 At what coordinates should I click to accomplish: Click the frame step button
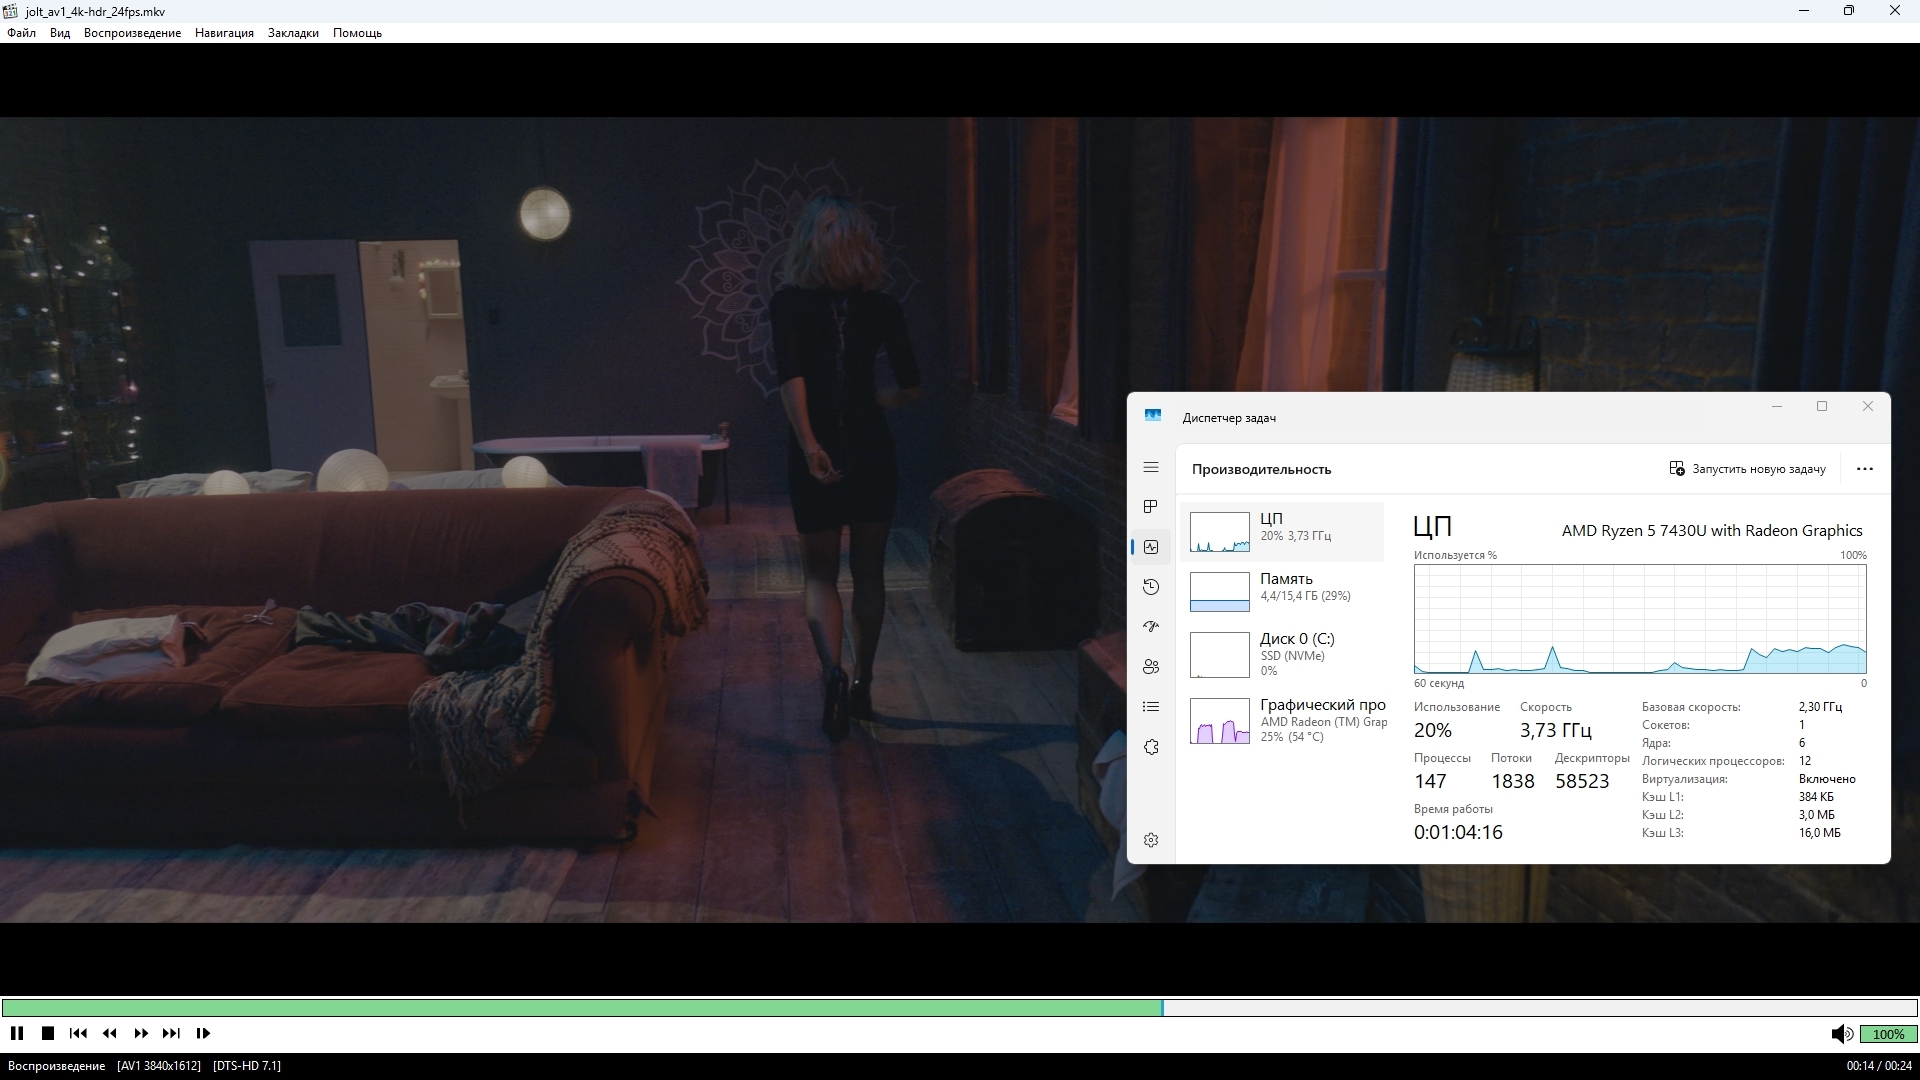203,1033
